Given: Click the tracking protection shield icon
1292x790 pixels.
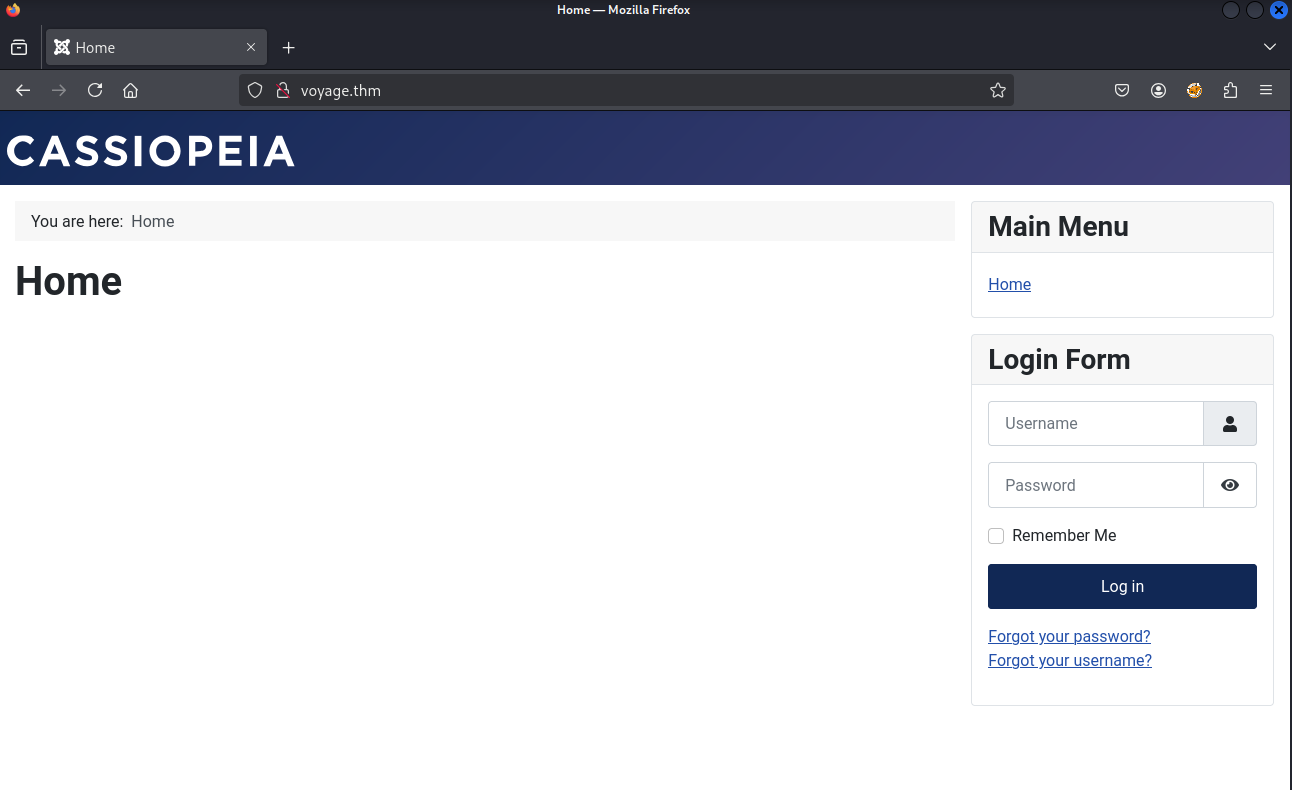Looking at the screenshot, I should [255, 90].
